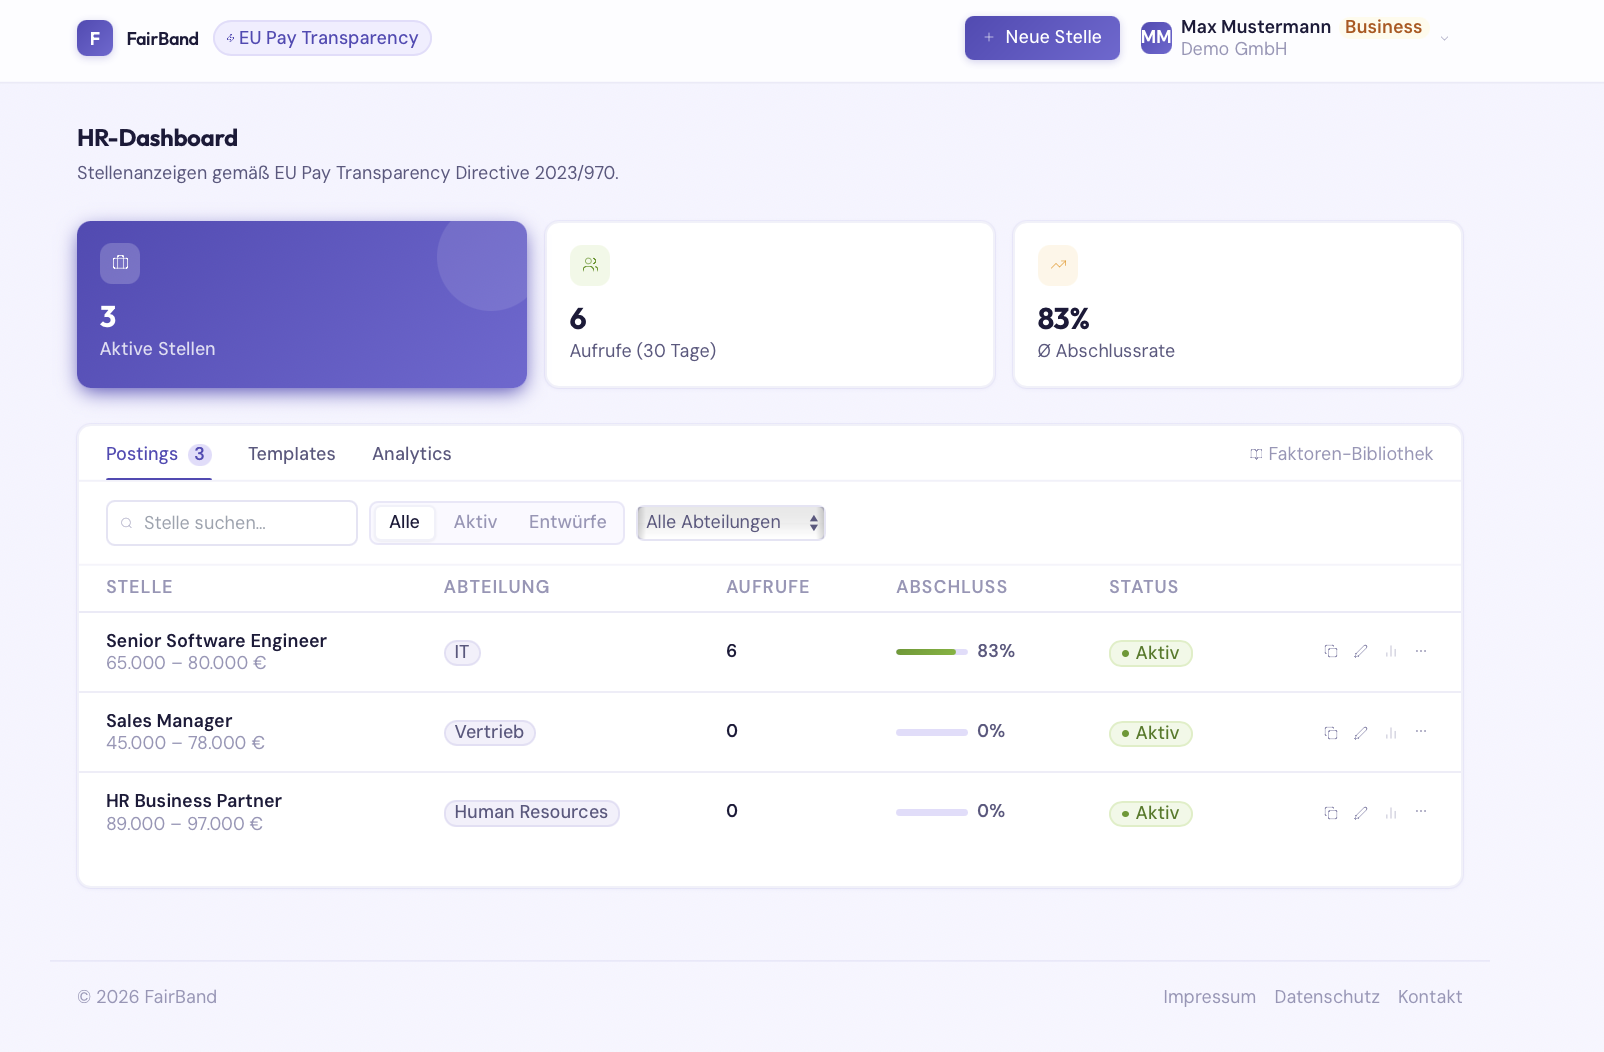The height and width of the screenshot is (1052, 1604).
Task: Focus the Stelle suchen search field
Action: pos(232,523)
